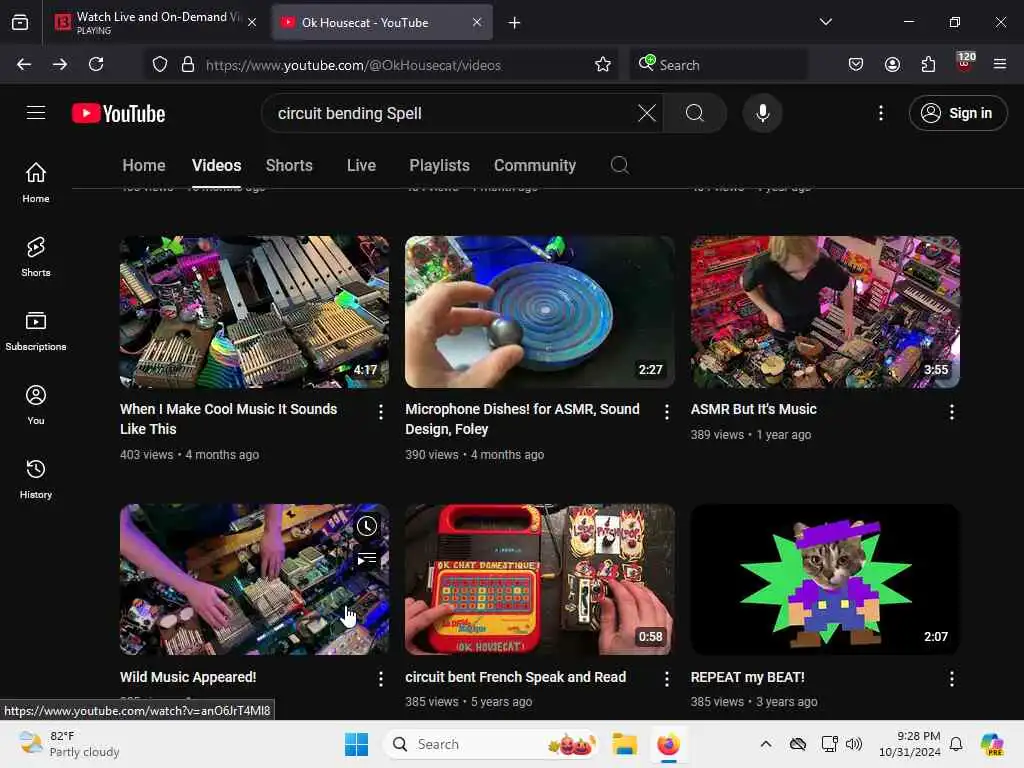Open the You section in sidebar
The height and width of the screenshot is (768, 1024).
coord(36,405)
